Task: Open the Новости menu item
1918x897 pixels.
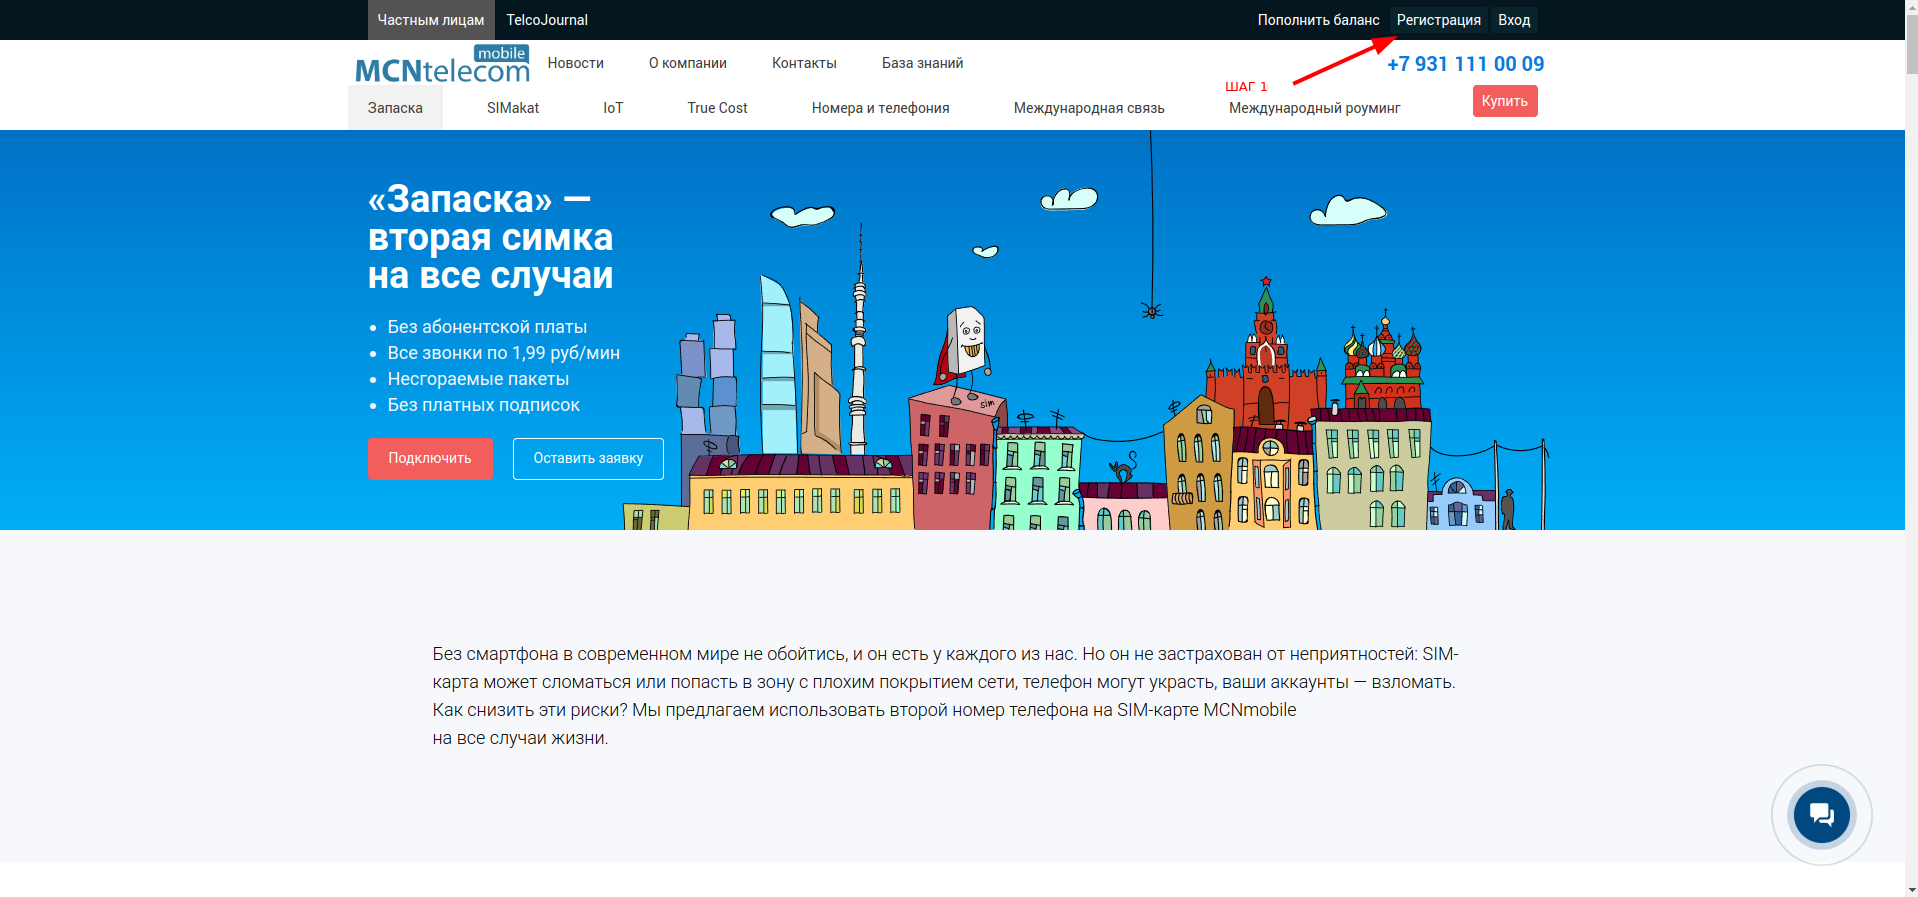Action: [x=576, y=63]
